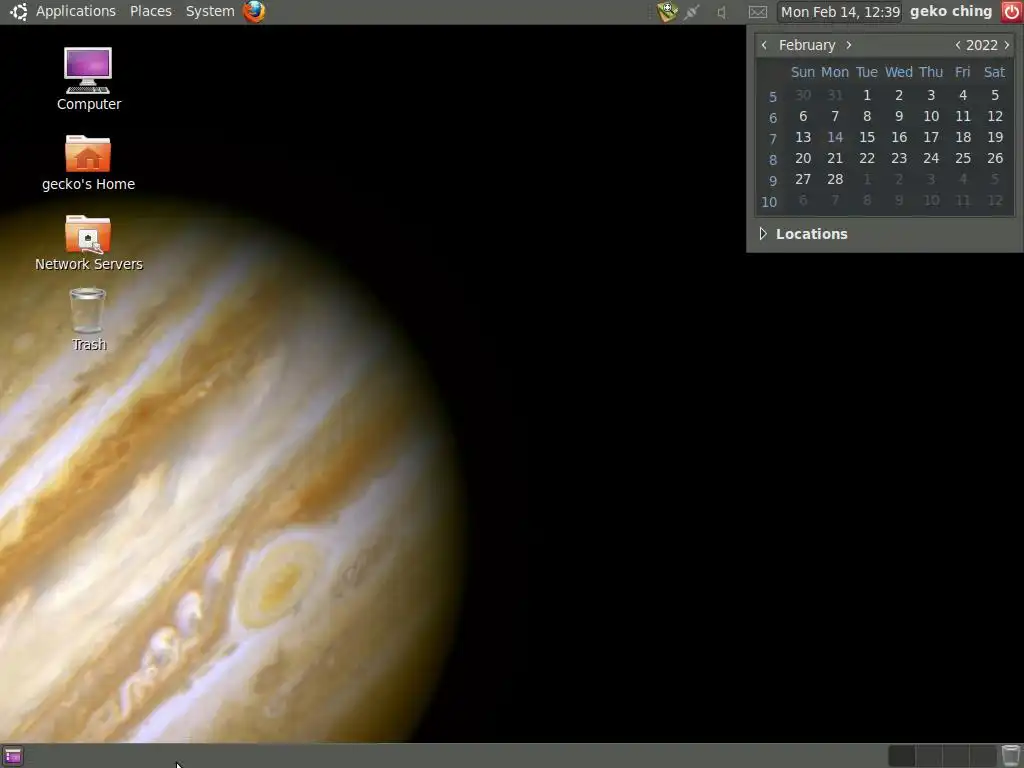Go to previous year arrow before 2022
Image resolution: width=1024 pixels, height=768 pixels.
tap(957, 45)
